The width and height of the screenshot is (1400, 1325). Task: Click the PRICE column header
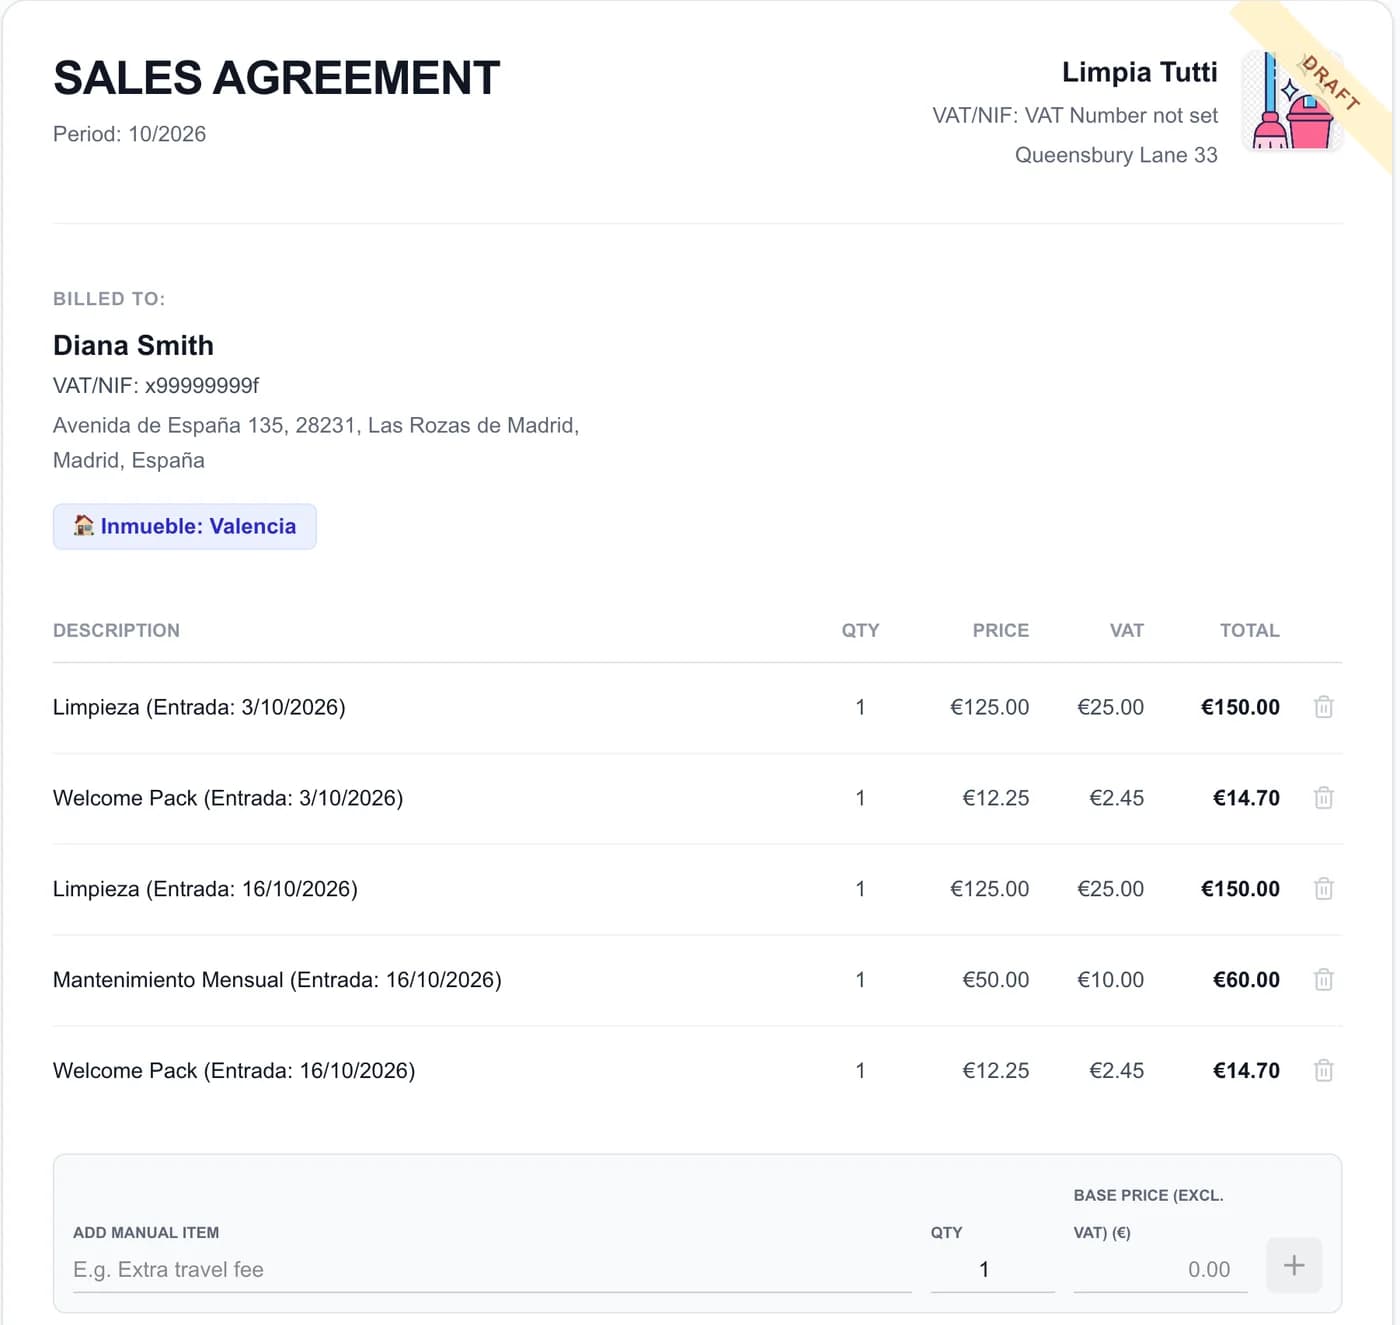tap(1001, 631)
